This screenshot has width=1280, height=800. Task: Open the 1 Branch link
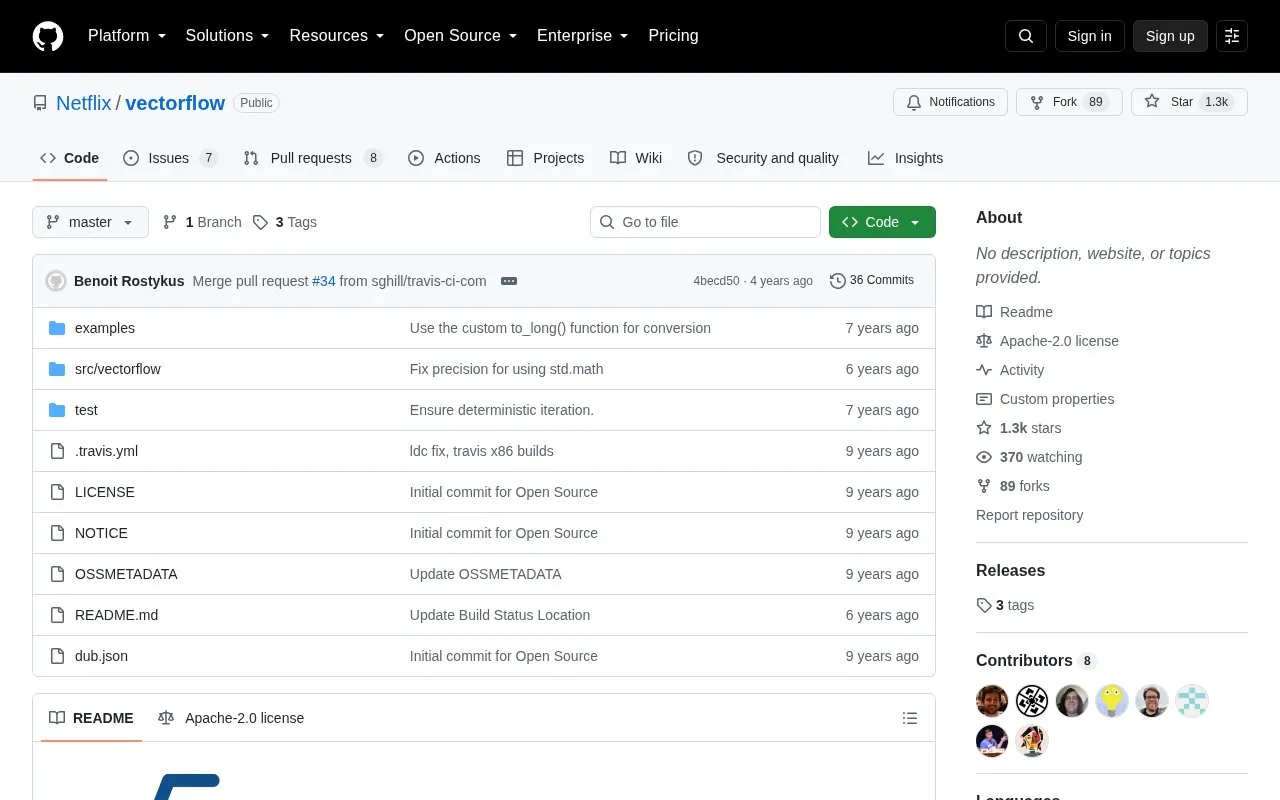click(x=202, y=222)
